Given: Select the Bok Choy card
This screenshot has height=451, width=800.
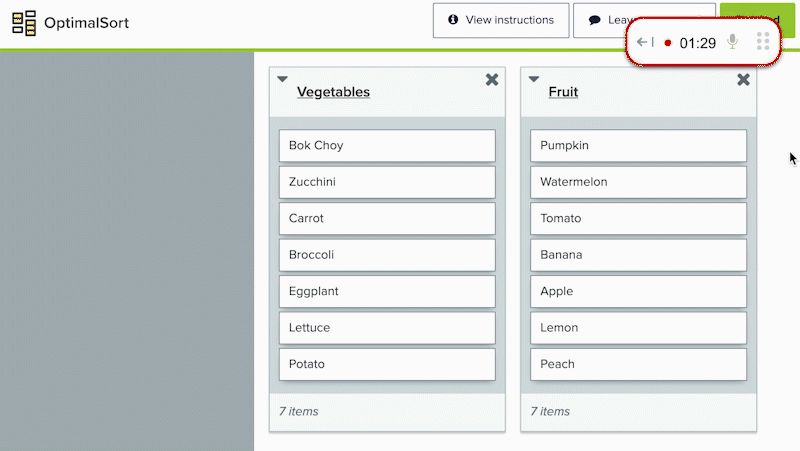Looking at the screenshot, I should 387,145.
